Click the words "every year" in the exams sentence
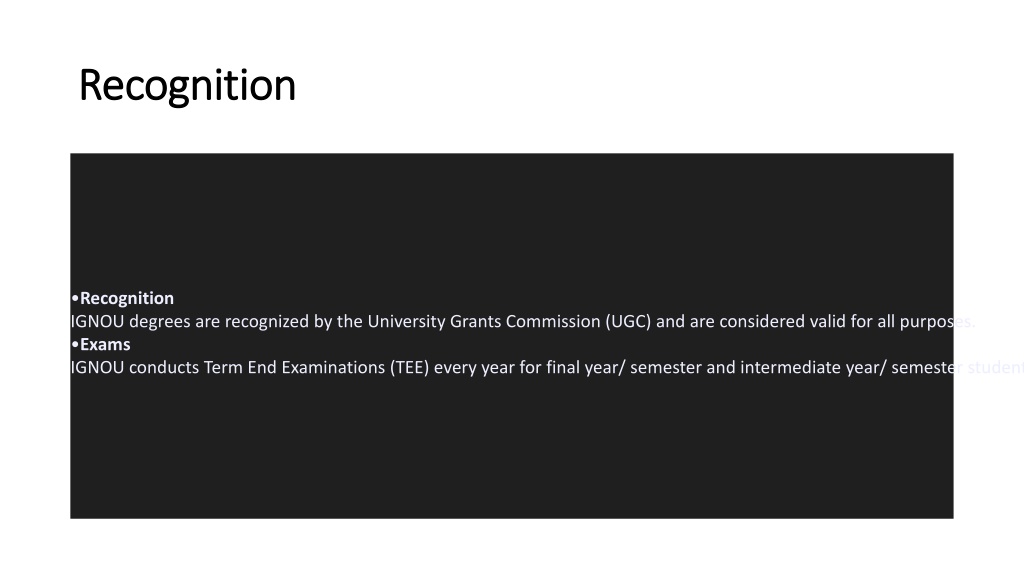The height and width of the screenshot is (576, 1024). pos(474,368)
